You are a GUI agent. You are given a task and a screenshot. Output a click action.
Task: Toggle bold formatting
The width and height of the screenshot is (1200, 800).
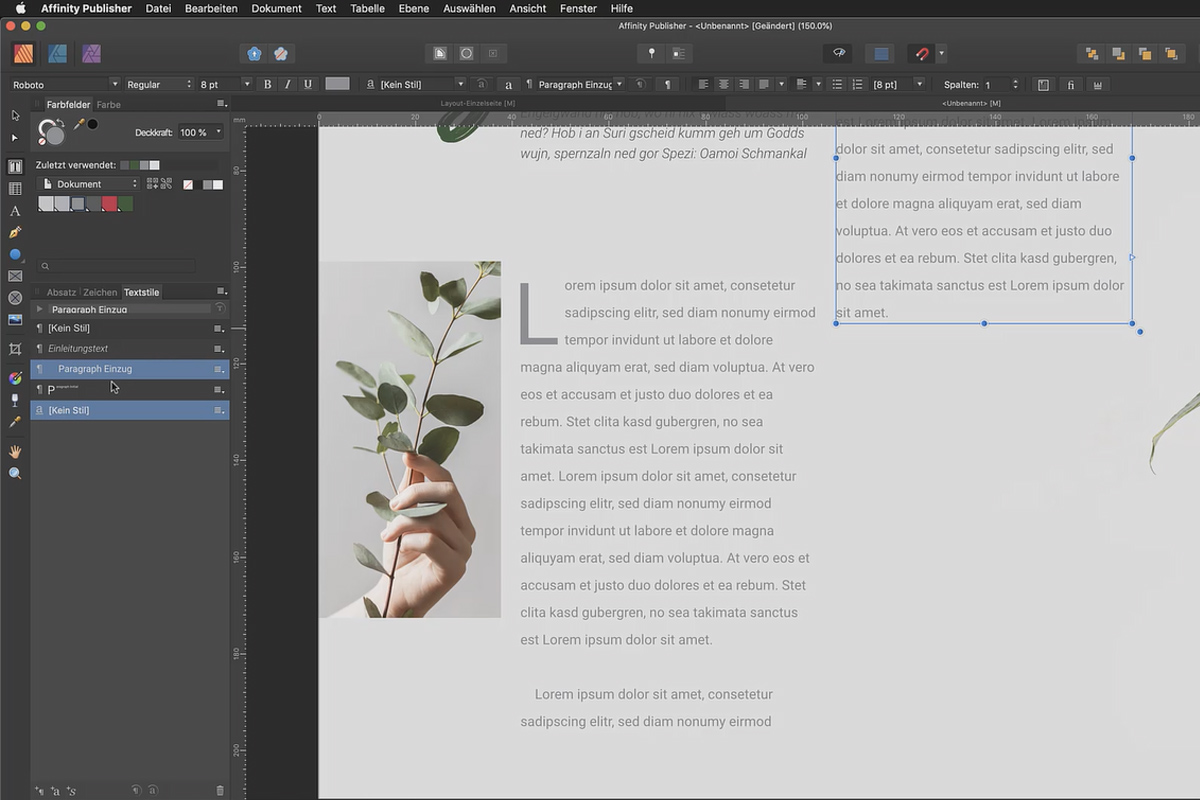[267, 84]
